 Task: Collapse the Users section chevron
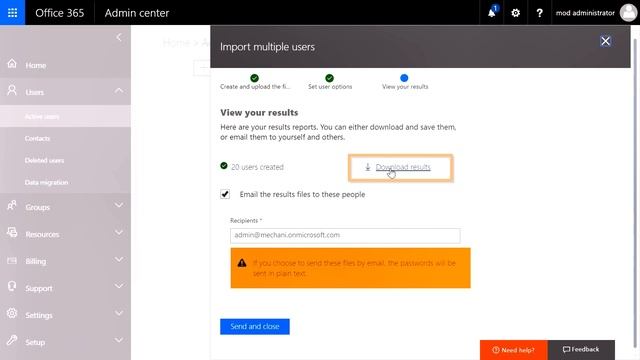119,91
